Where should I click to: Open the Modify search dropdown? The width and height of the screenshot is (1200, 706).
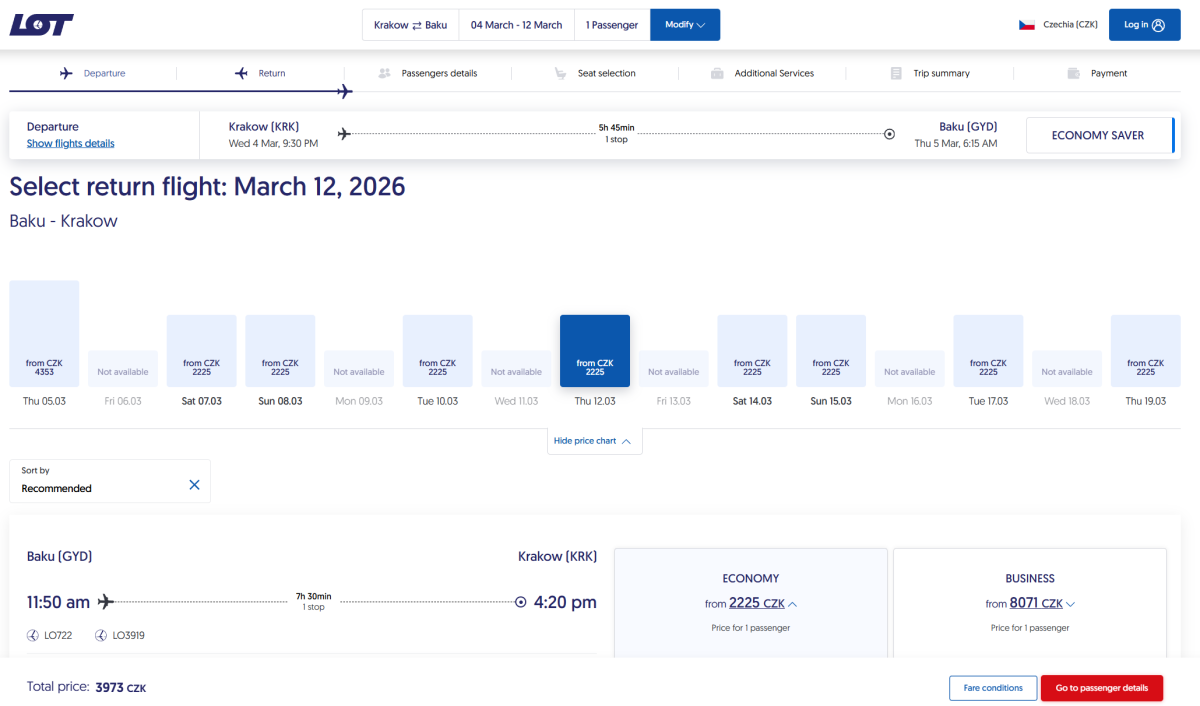tap(685, 25)
